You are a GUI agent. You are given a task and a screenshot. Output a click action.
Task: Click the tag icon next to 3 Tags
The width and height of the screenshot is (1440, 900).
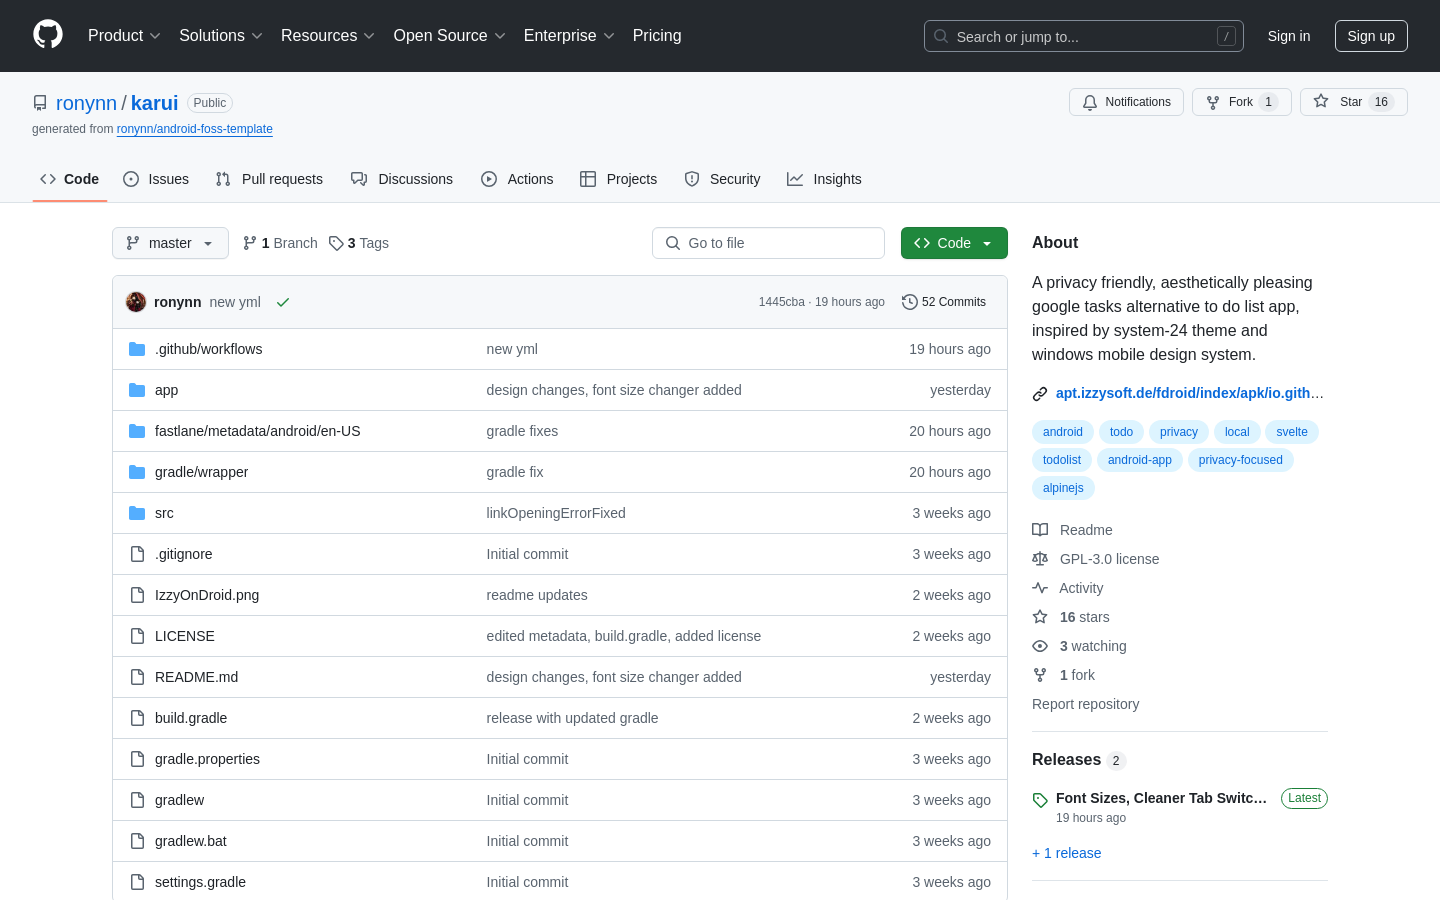coord(336,243)
